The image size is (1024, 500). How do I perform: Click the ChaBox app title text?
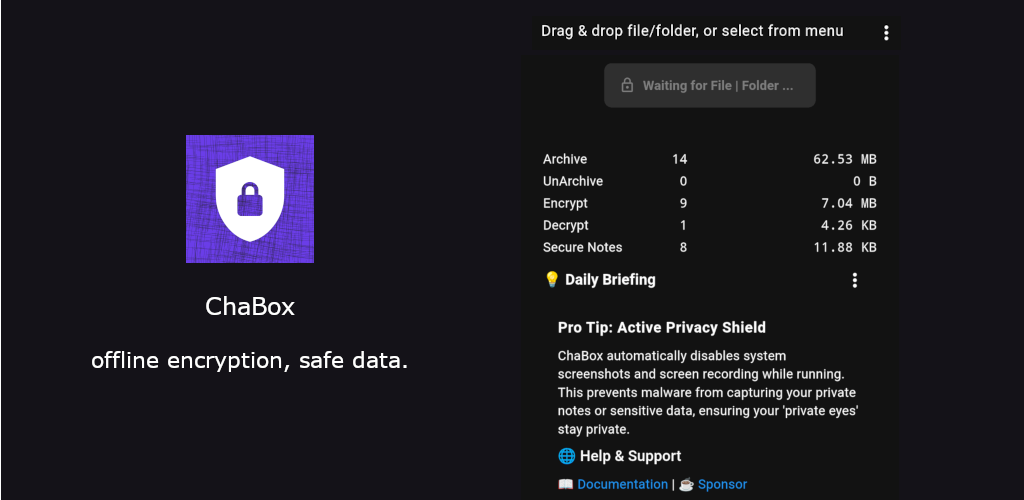click(x=250, y=307)
